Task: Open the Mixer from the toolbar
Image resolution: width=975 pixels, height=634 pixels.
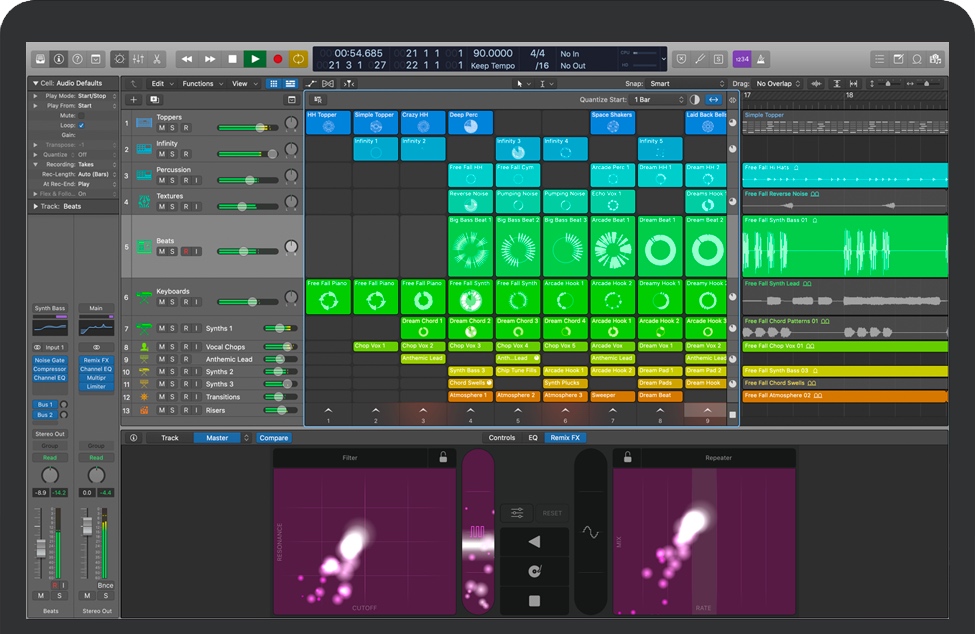Action: pyautogui.click(x=140, y=59)
